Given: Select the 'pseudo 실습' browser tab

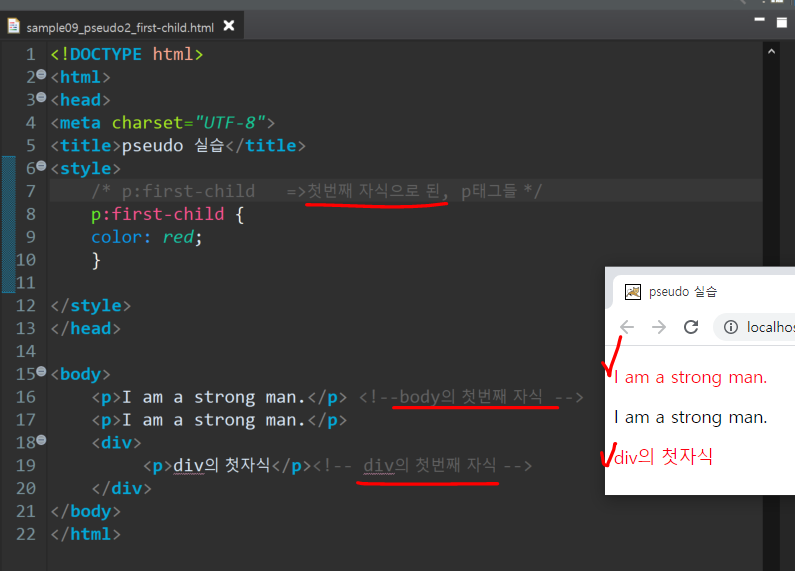Looking at the screenshot, I should [705, 292].
